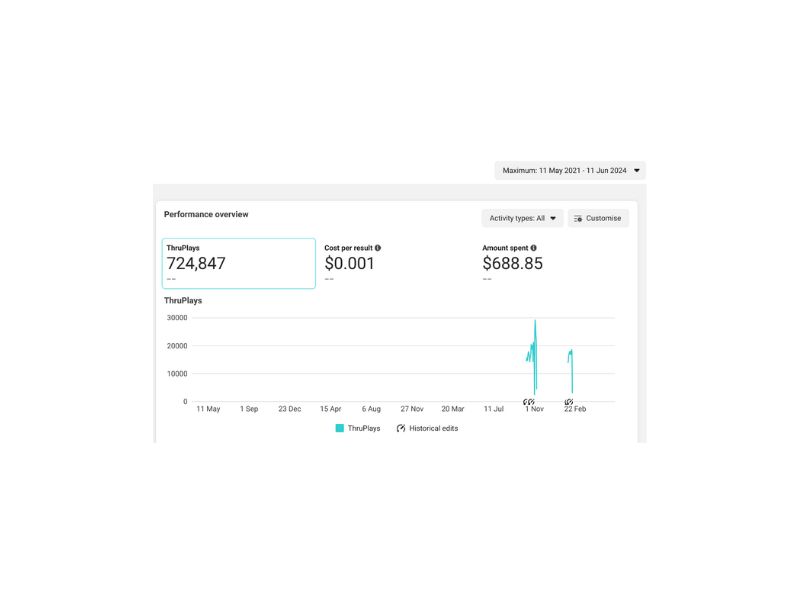Click the historical edit marker above 22 Feb
Image resolution: width=800 pixels, height=600 pixels.
(569, 402)
